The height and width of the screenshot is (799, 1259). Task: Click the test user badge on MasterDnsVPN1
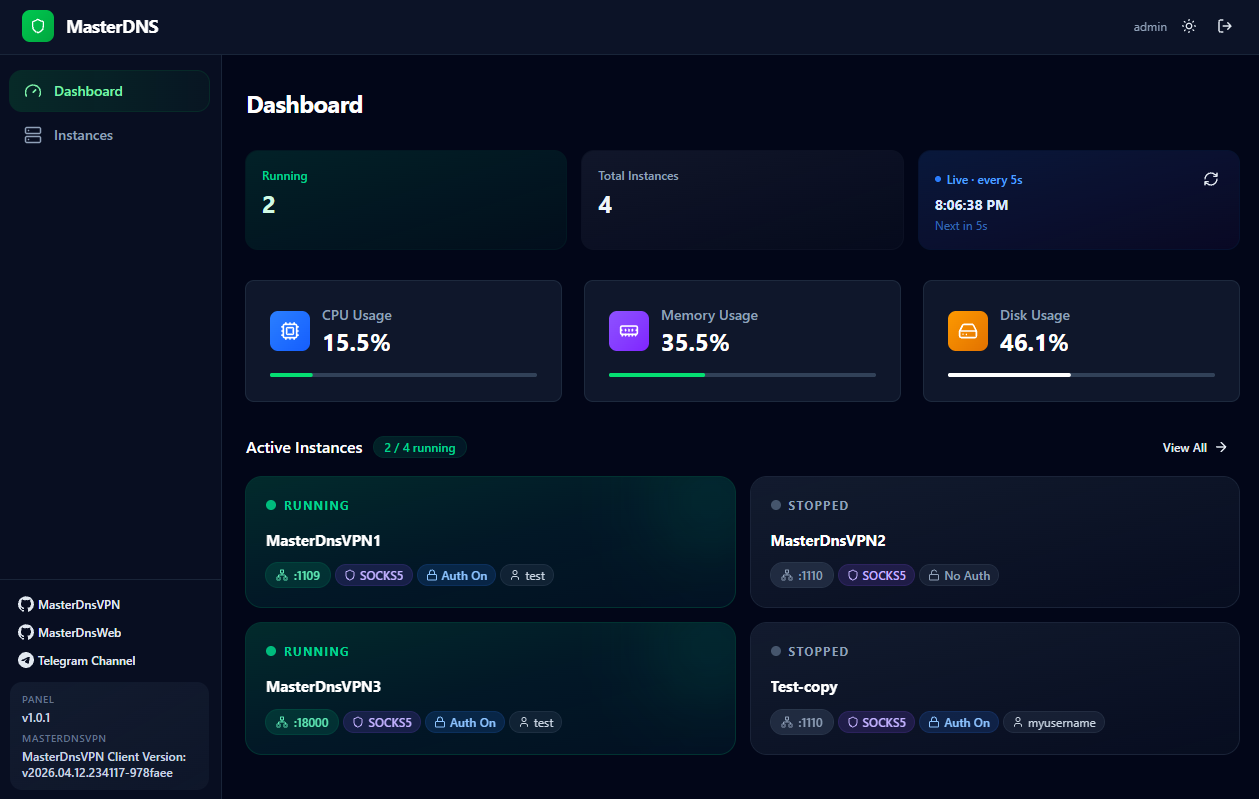click(x=527, y=576)
